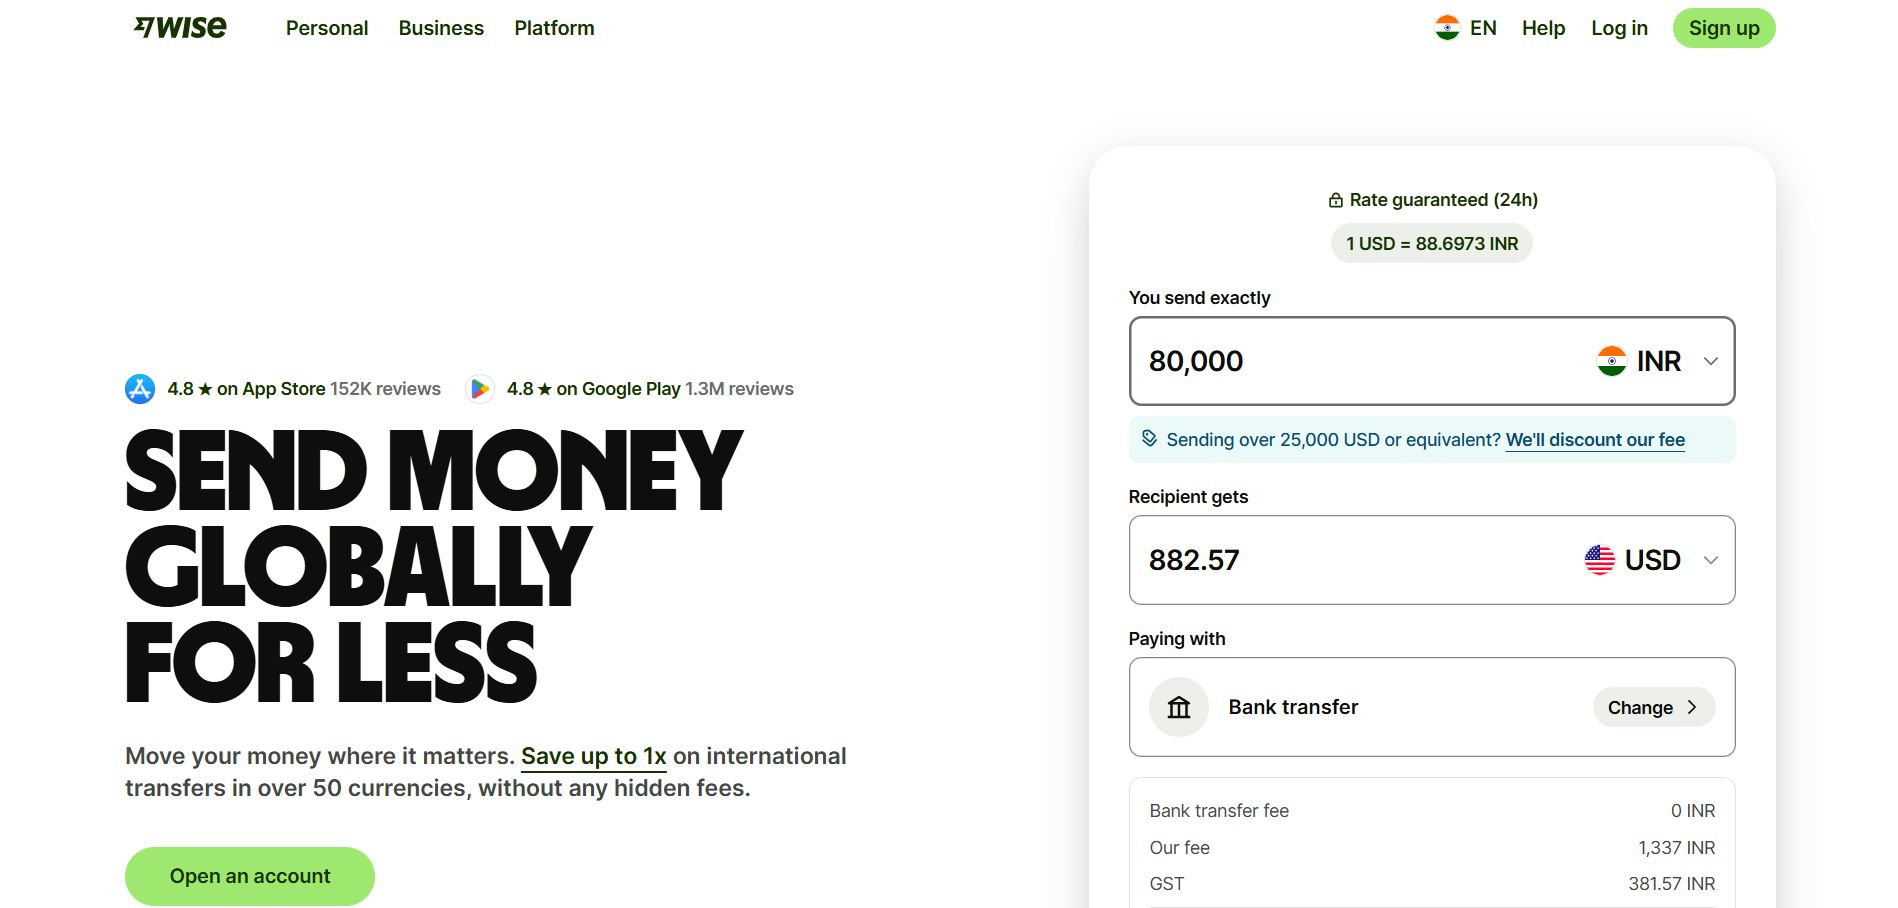1898x908 pixels.
Task: Click the bank building icon
Action: [1179, 707]
